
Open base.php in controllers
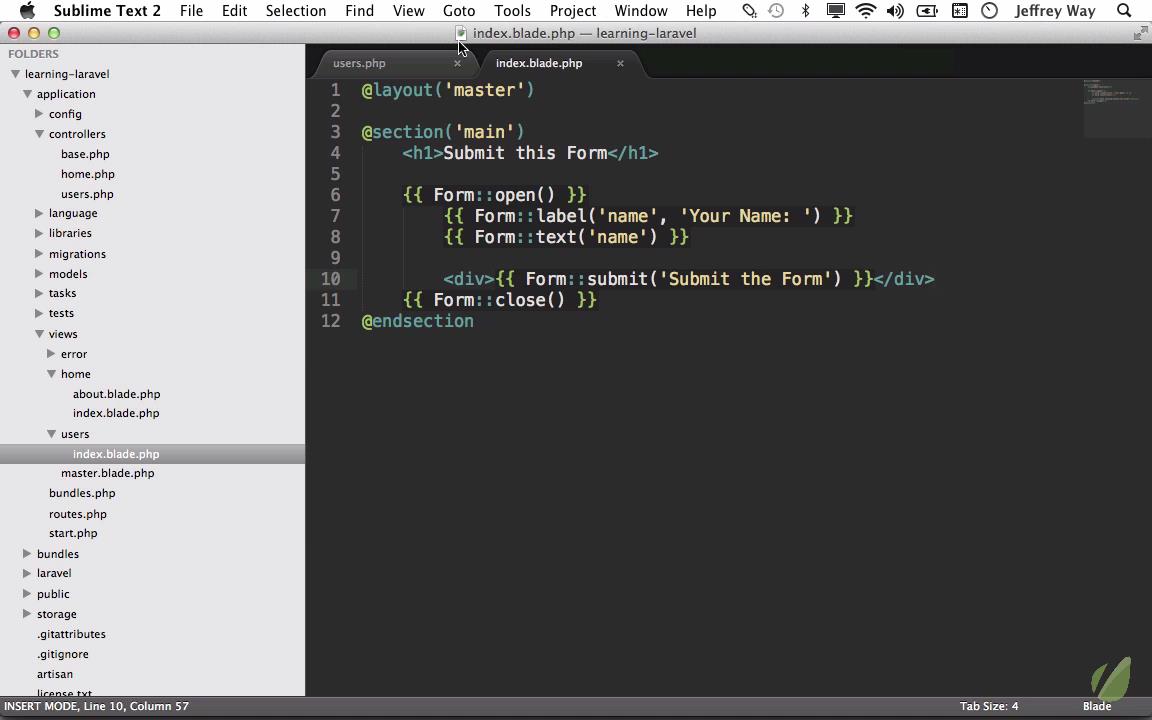[85, 154]
